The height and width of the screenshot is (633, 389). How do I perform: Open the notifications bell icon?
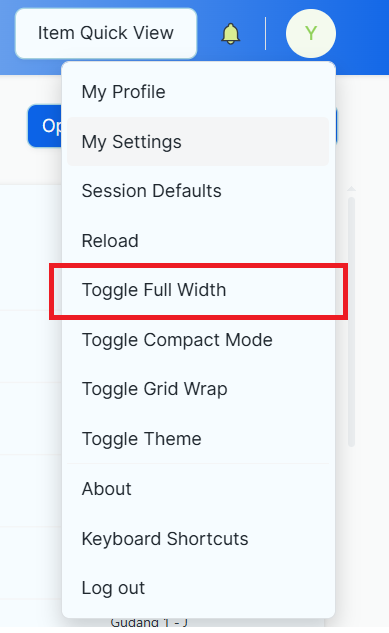pos(230,34)
